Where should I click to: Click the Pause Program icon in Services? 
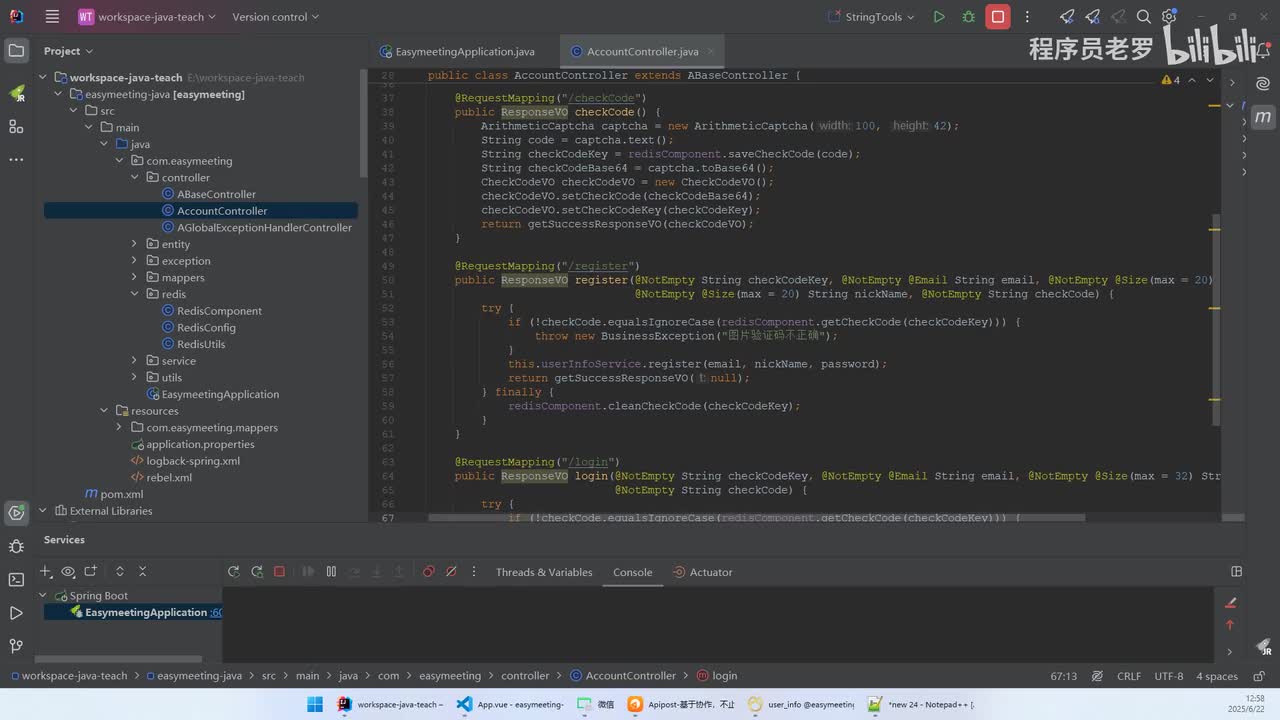pos(331,572)
